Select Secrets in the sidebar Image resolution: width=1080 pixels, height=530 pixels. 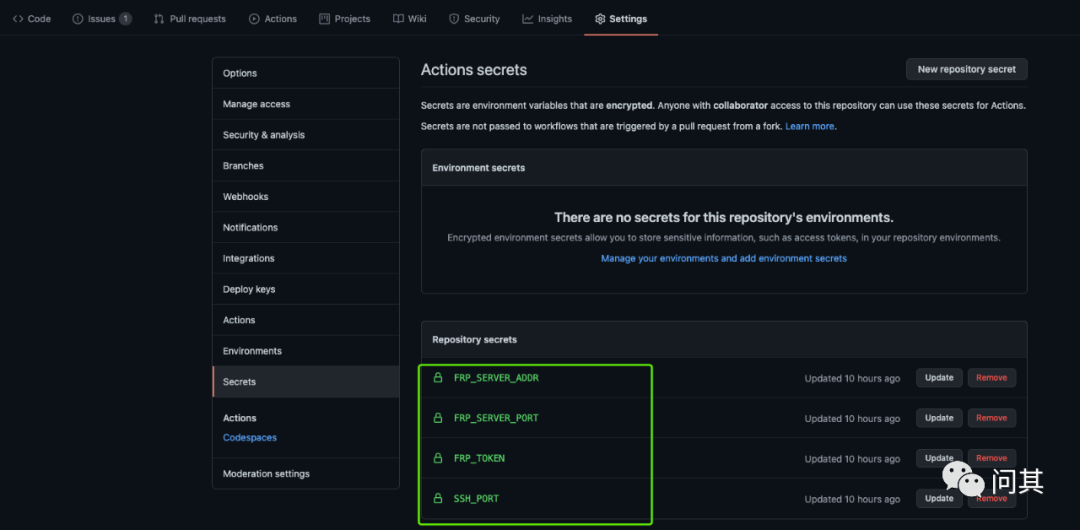pyautogui.click(x=306, y=382)
